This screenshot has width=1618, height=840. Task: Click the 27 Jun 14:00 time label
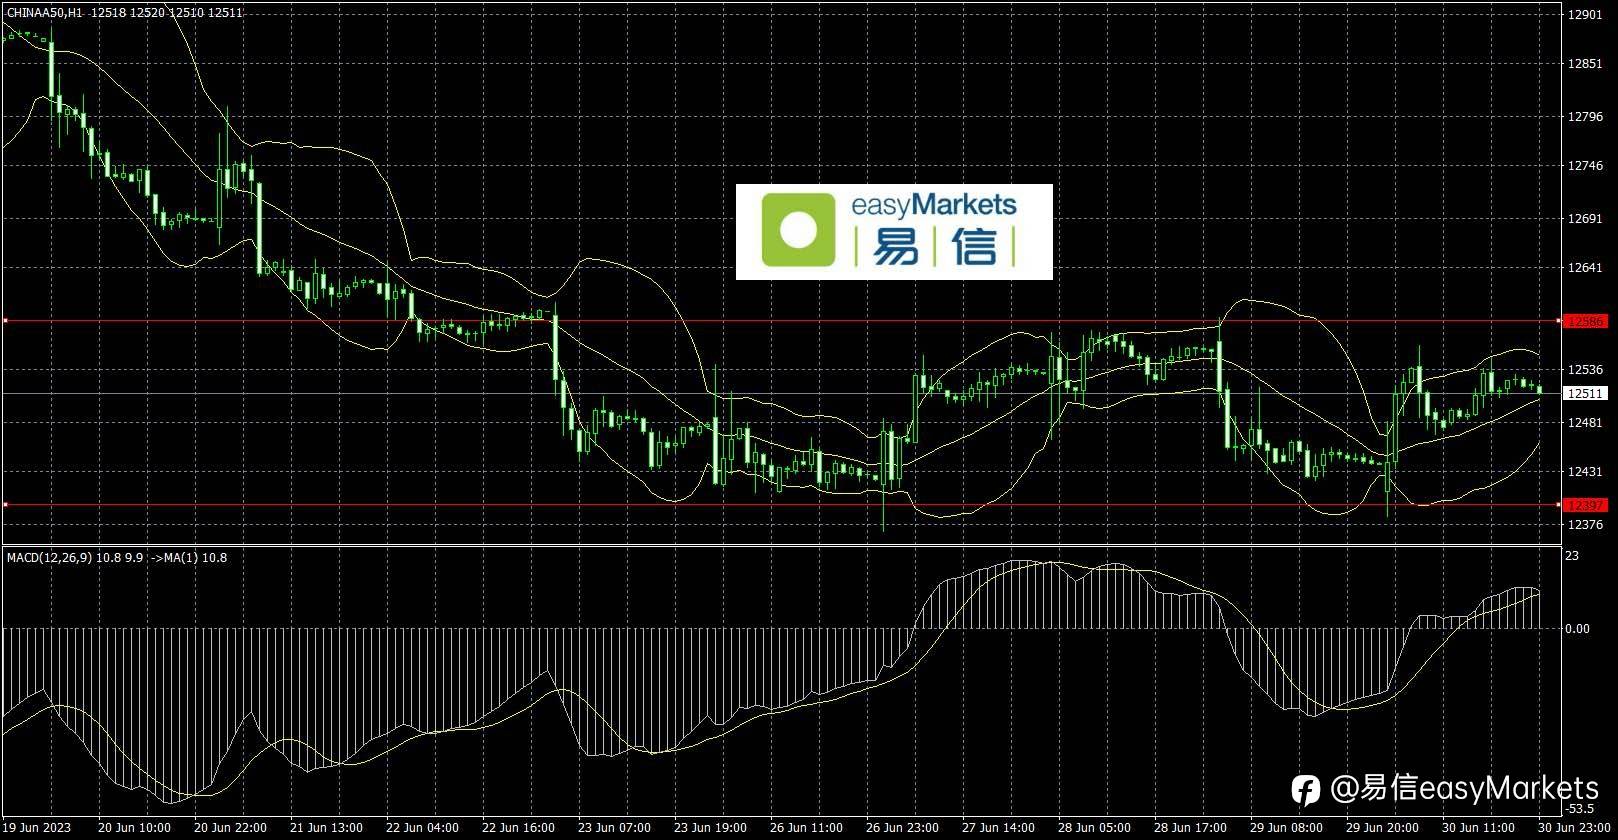tap(998, 828)
